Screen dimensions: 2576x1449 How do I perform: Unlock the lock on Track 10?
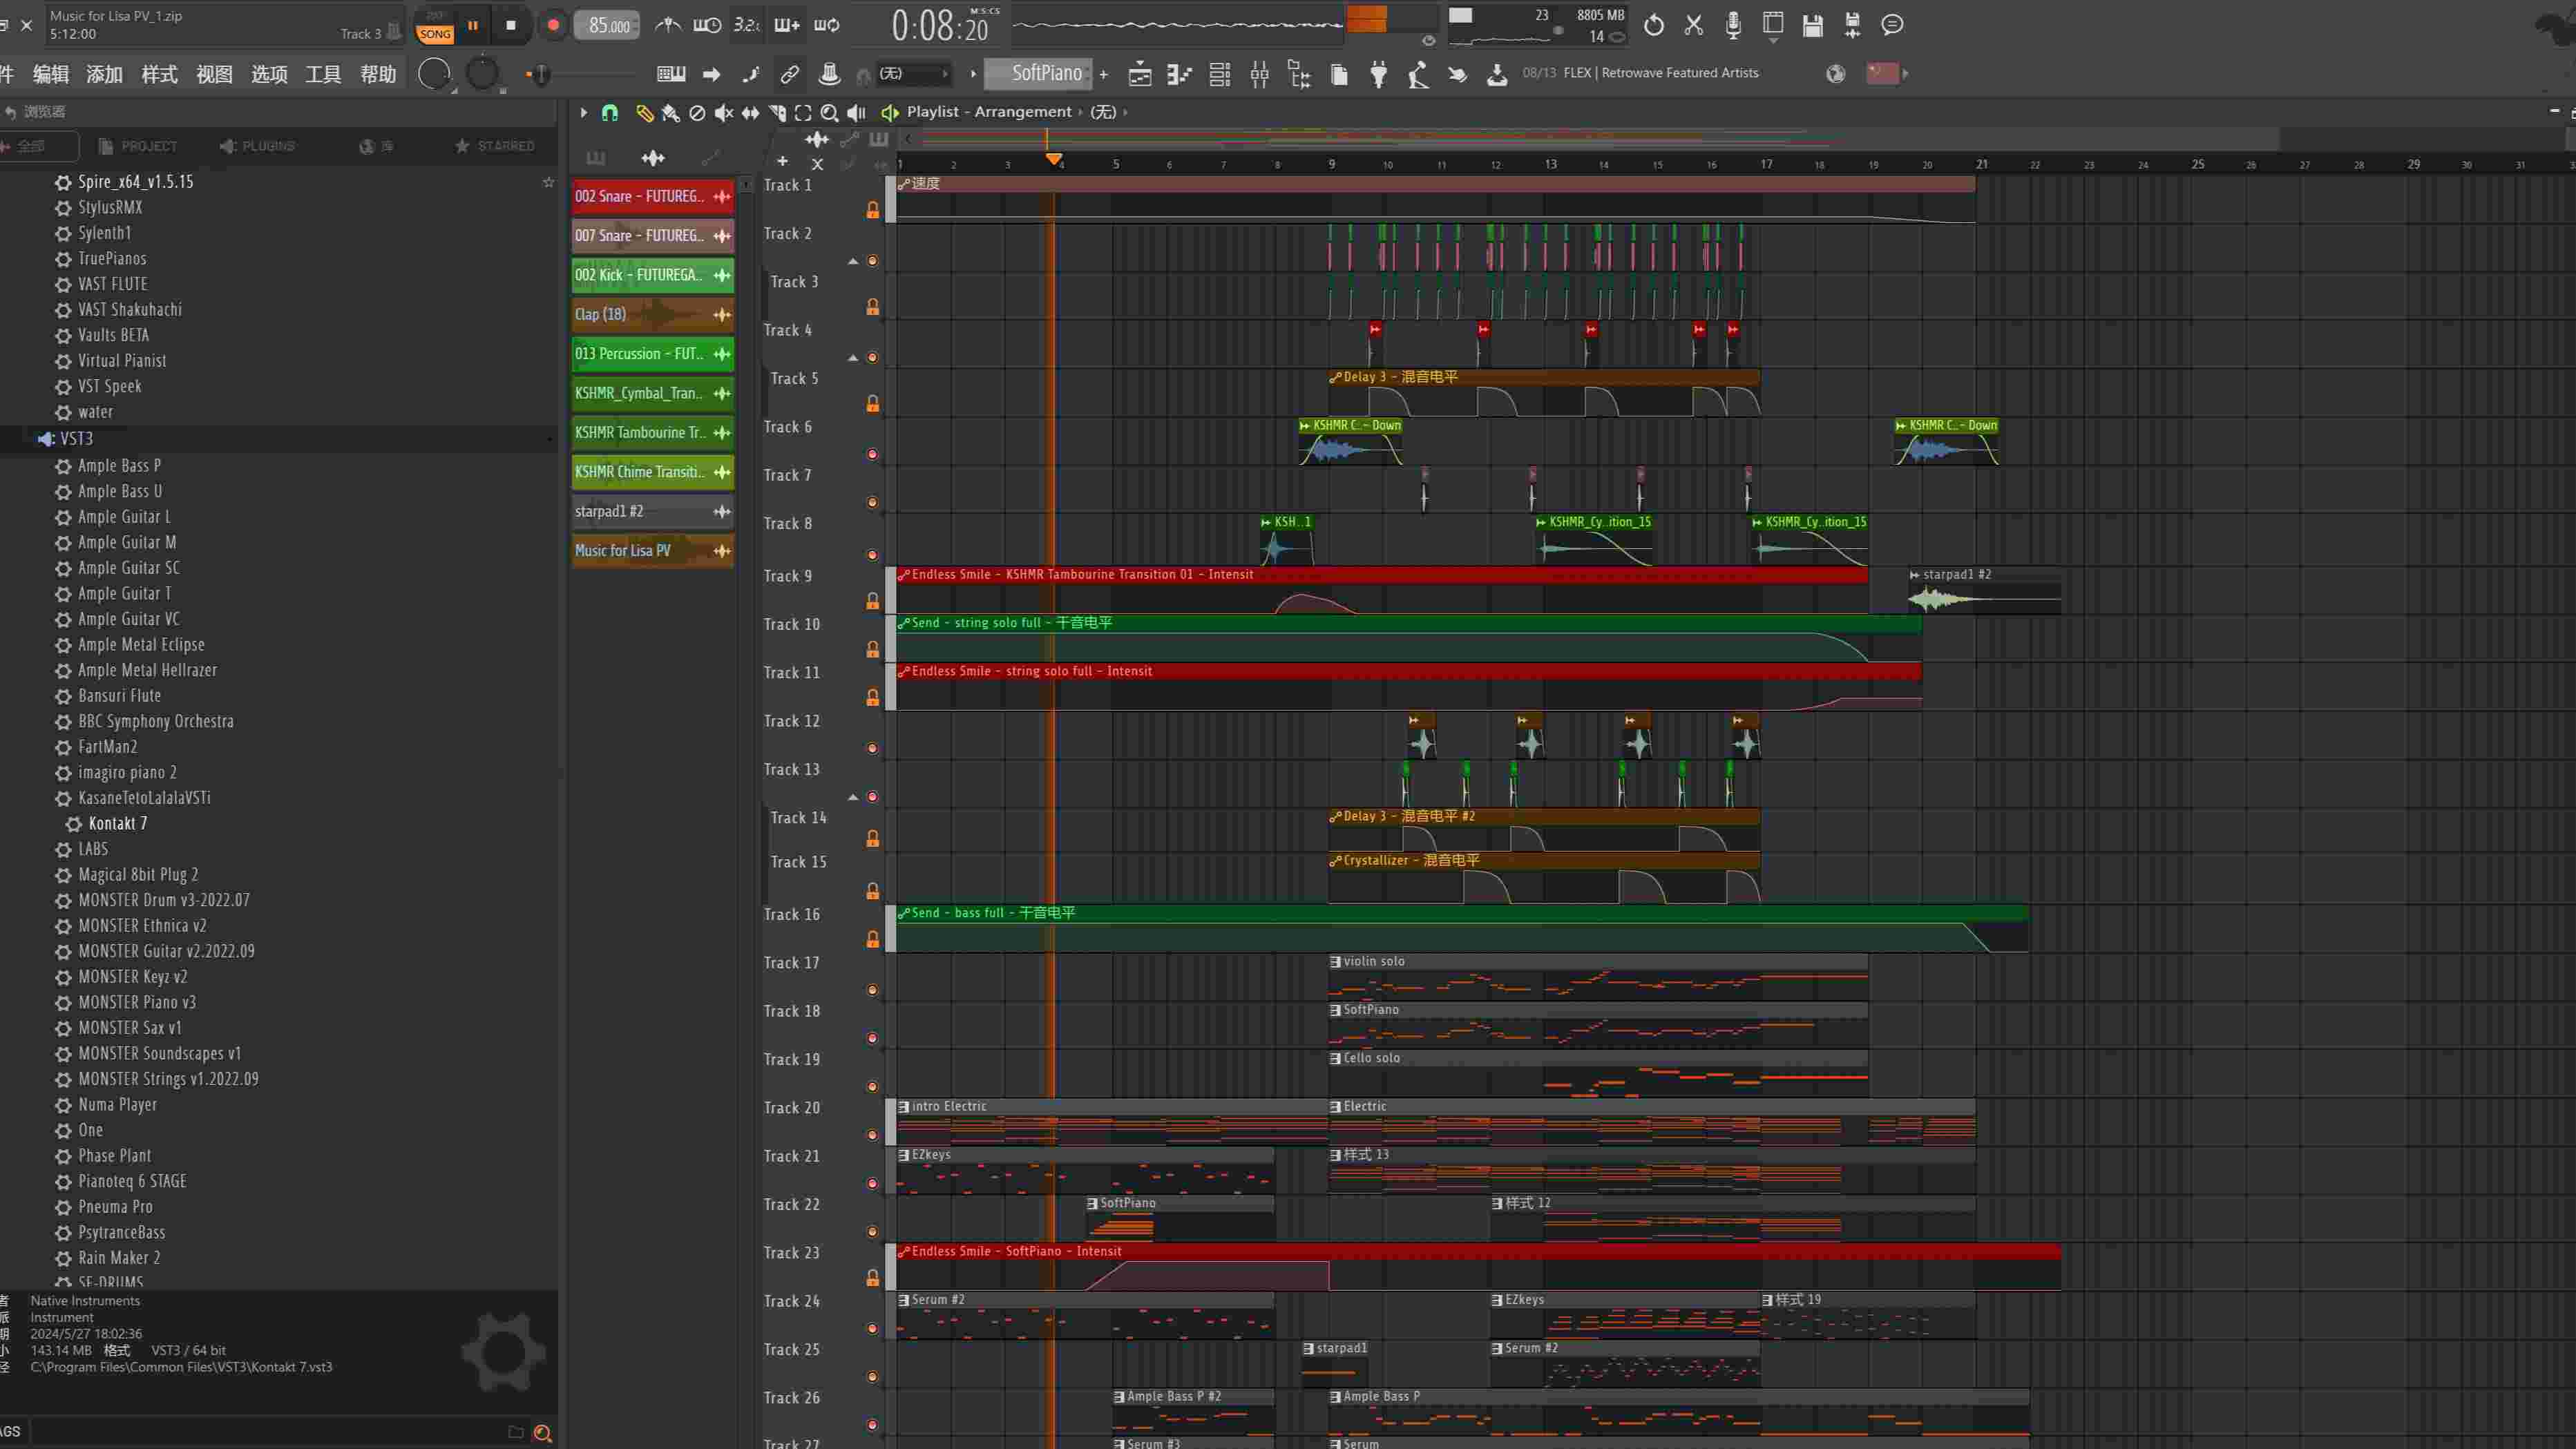click(x=872, y=649)
